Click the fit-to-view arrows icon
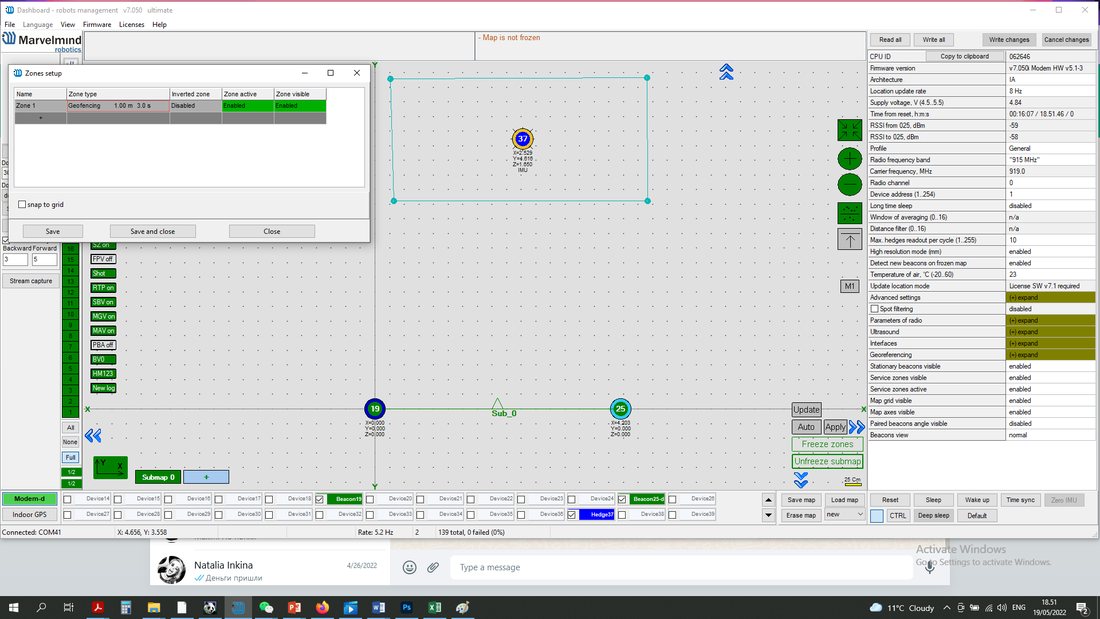 coord(850,130)
